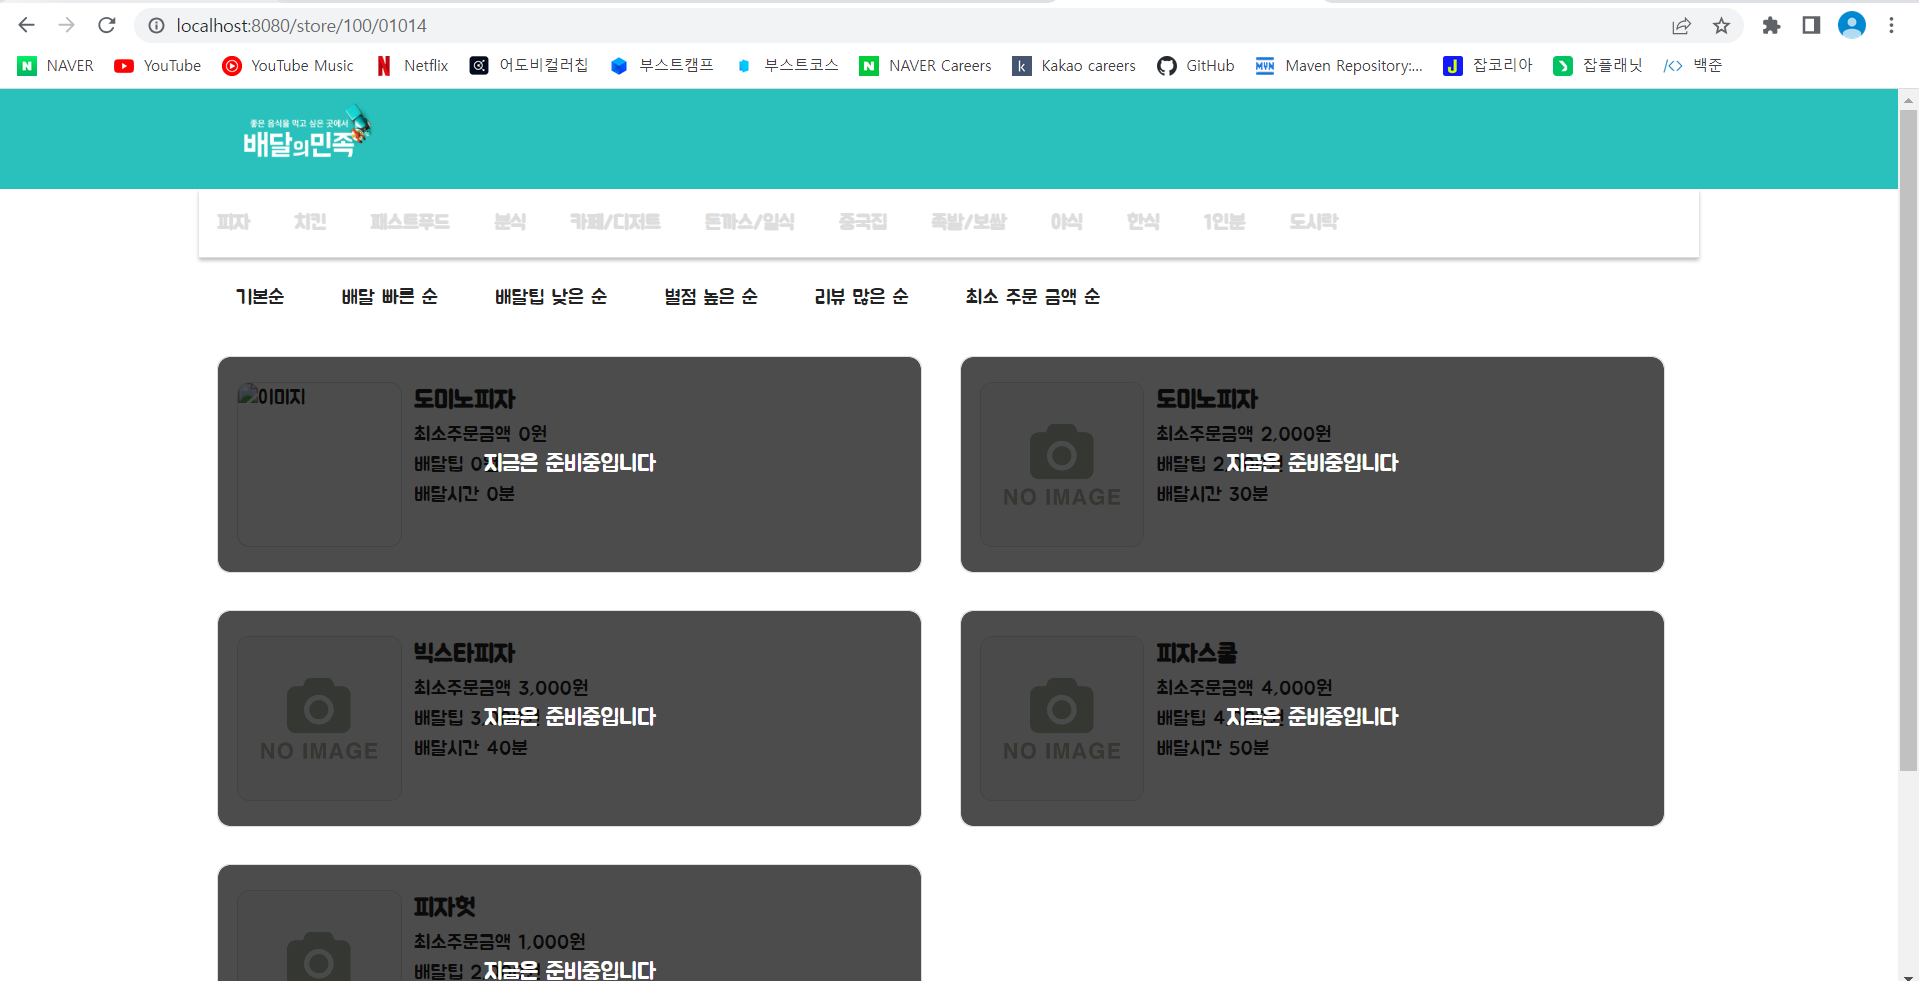
Task: Open the GitHub bookmark
Action: tap(1196, 66)
